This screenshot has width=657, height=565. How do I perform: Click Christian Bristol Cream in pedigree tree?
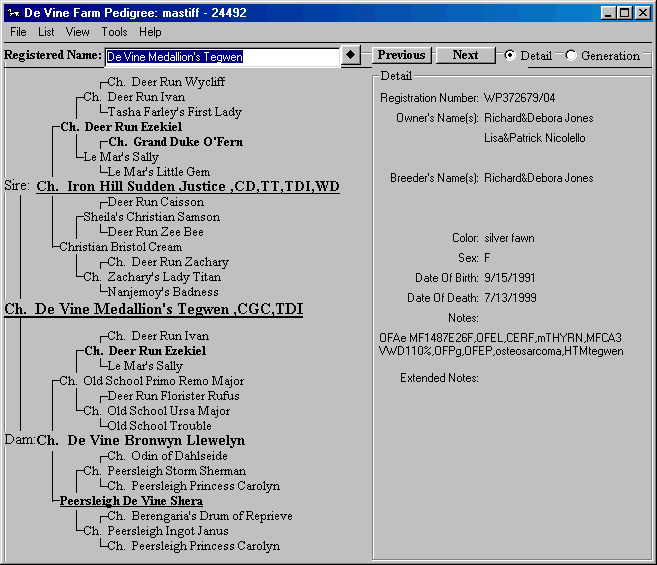click(120, 247)
